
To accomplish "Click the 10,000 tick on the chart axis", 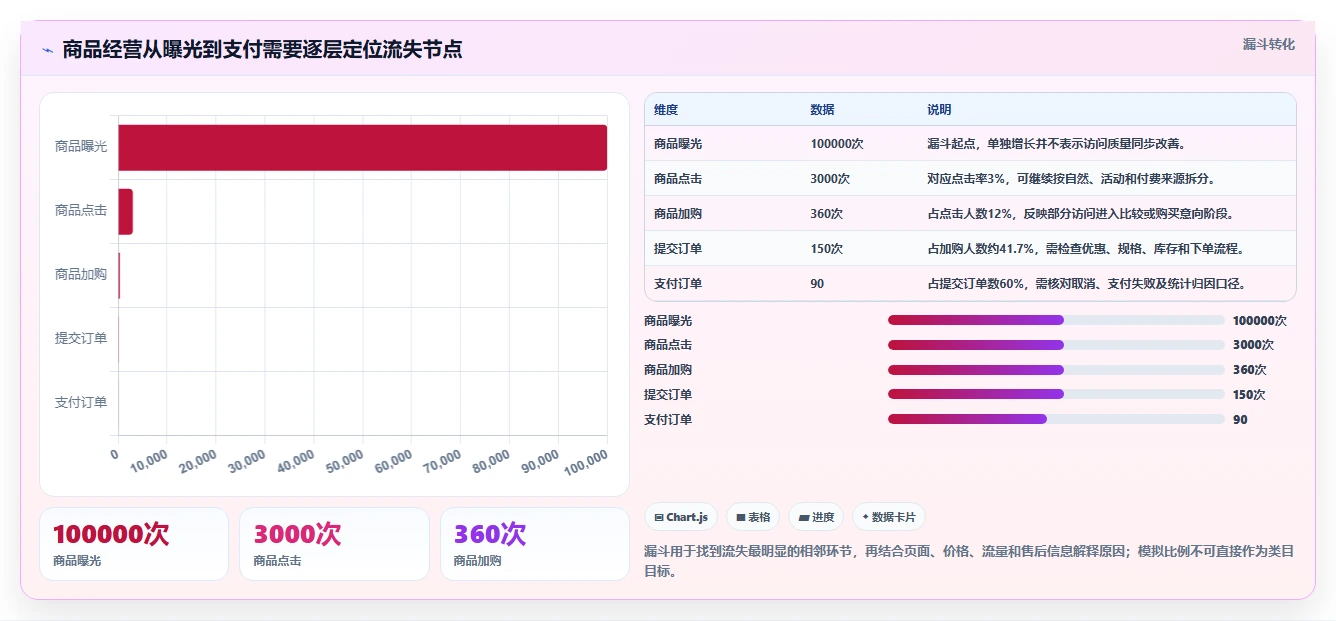I will [149, 462].
